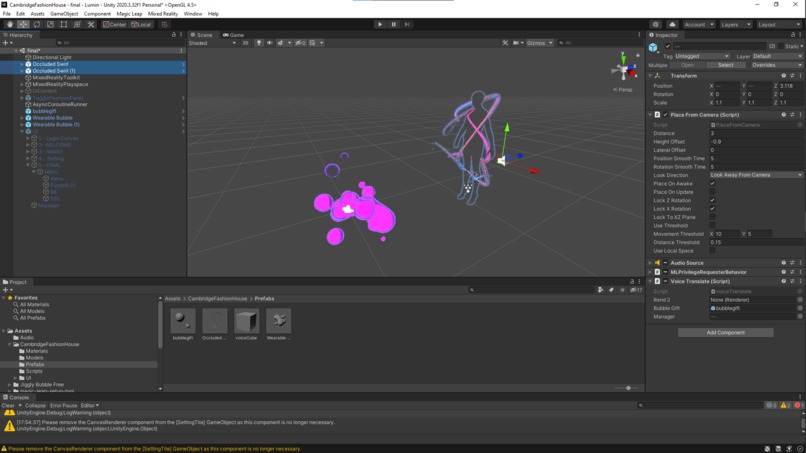Open the Mixed Reality menu

[162, 13]
